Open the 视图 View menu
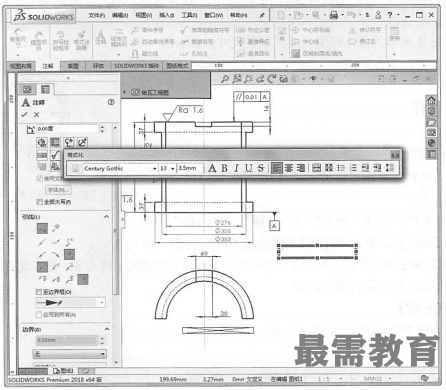The height and width of the screenshot is (390, 446). [x=144, y=15]
